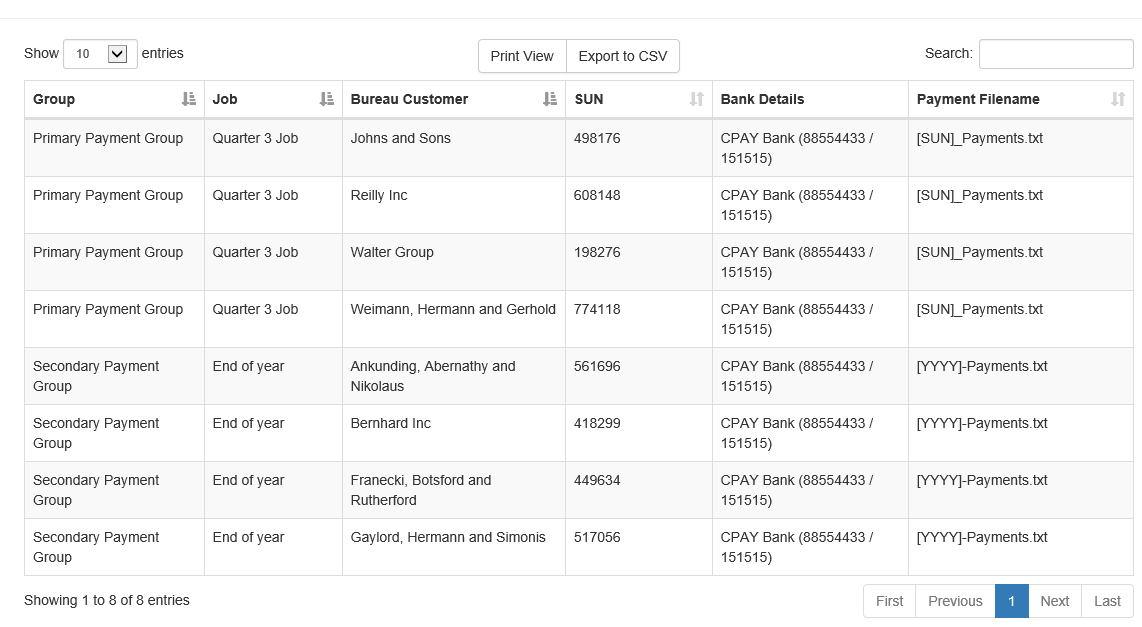
Task: Click the Payment Filename sort arrows
Action: pyautogui.click(x=1118, y=99)
